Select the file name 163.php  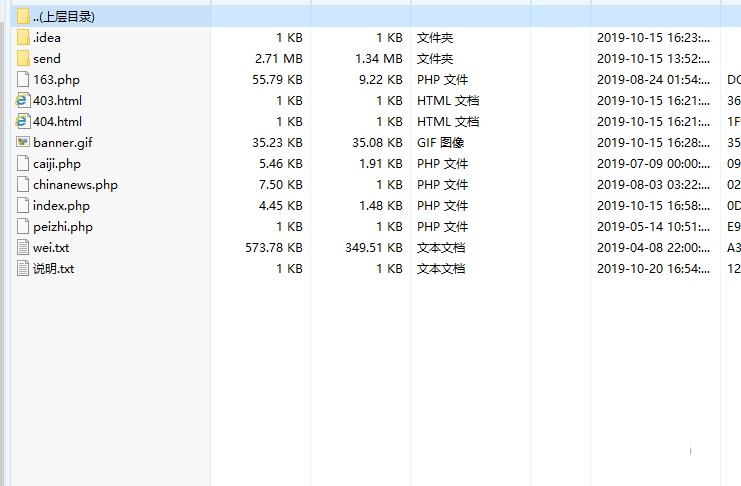56,80
